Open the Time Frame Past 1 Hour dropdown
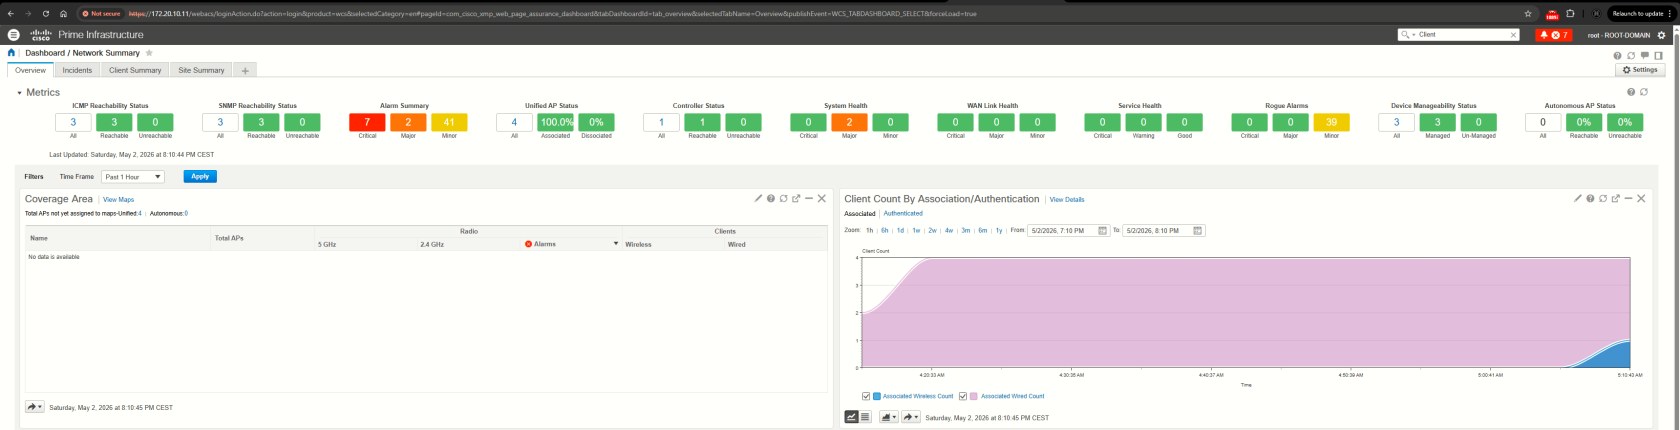The height and width of the screenshot is (430, 1680). [x=133, y=176]
